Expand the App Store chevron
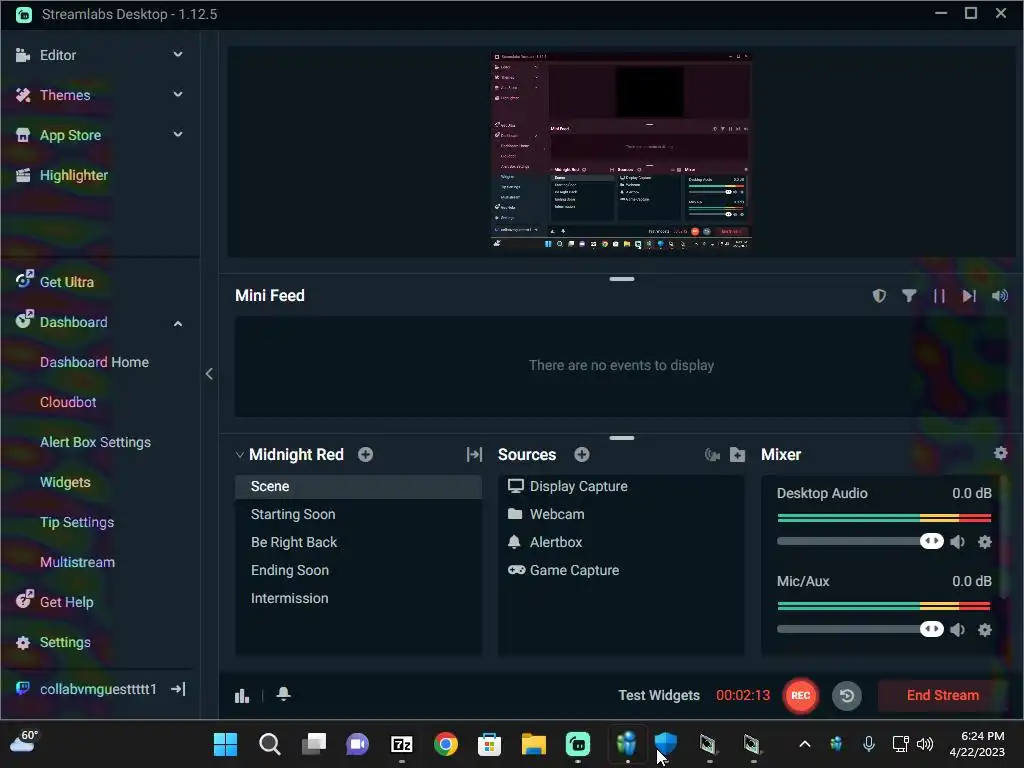This screenshot has height=768, width=1024. point(178,135)
